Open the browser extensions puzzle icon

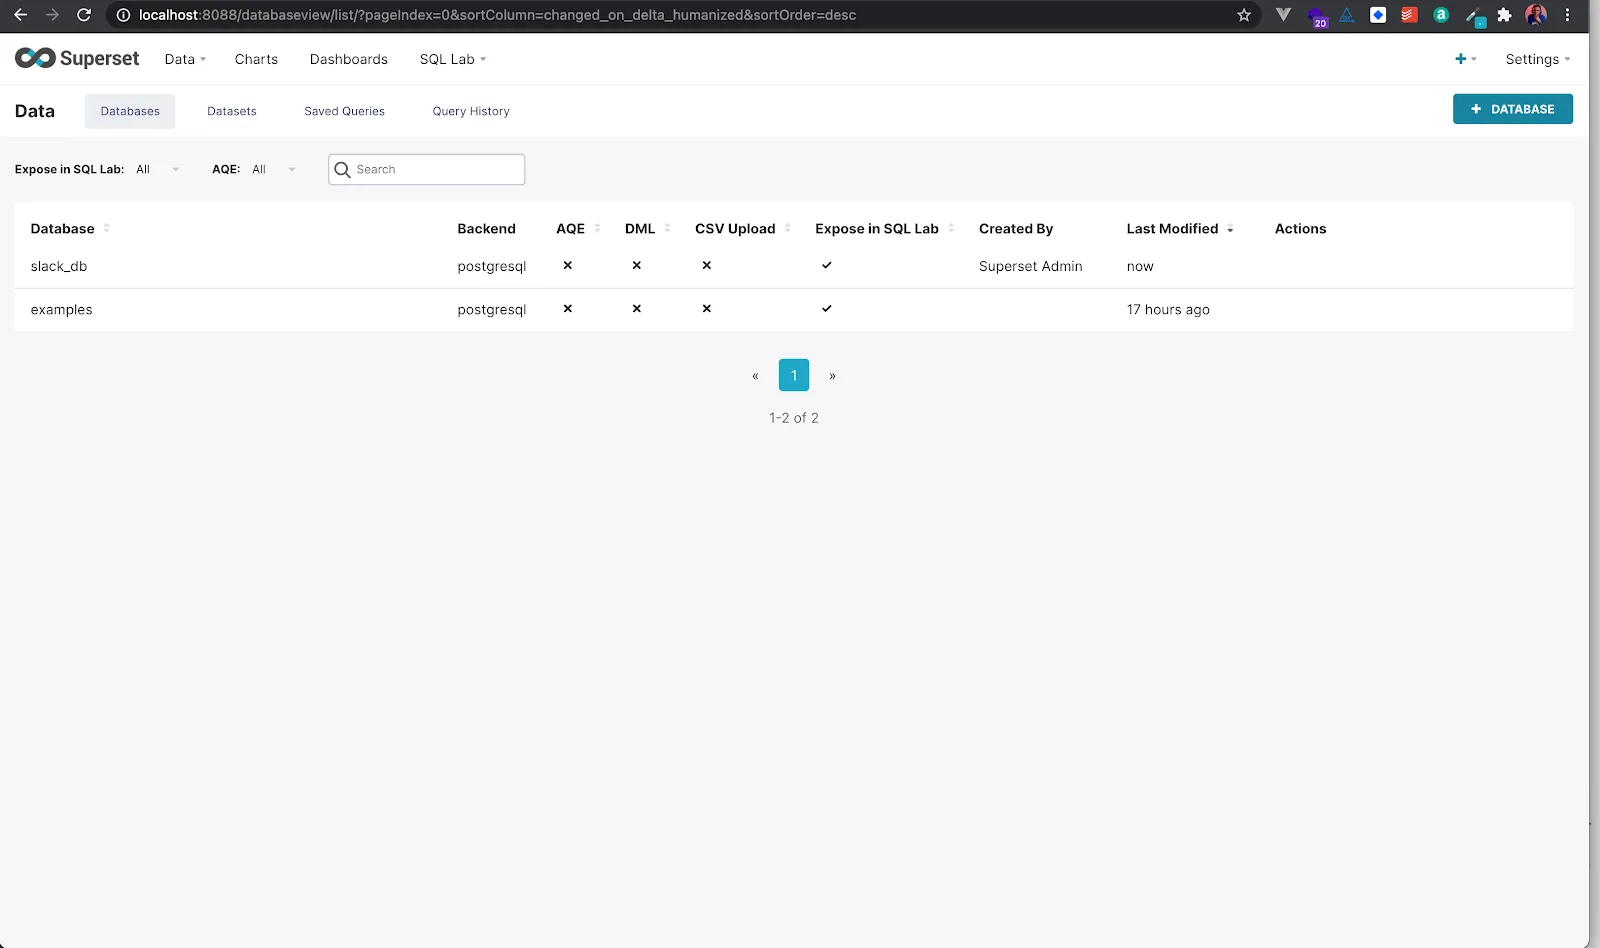pos(1504,15)
